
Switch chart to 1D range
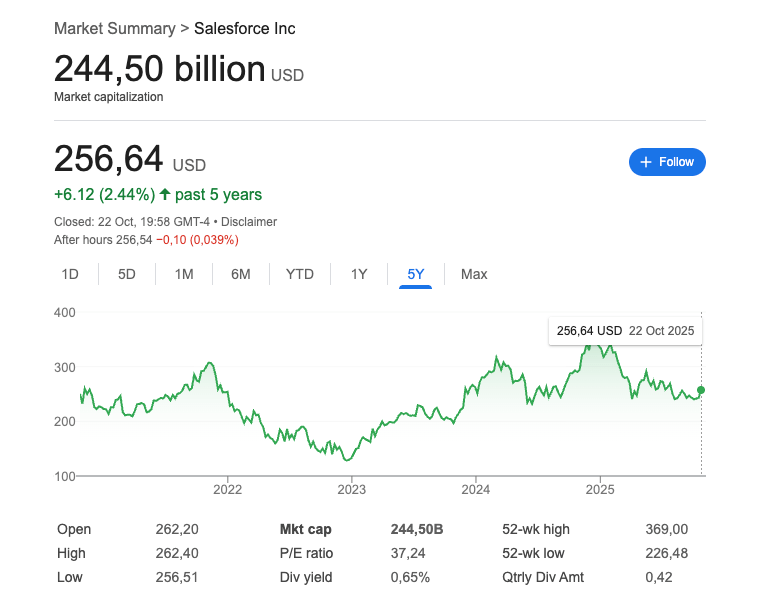(70, 274)
